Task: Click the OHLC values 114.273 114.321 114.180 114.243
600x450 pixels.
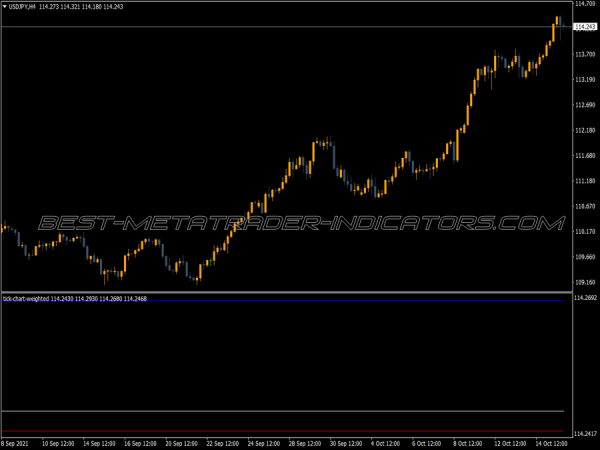Action: tap(81, 7)
